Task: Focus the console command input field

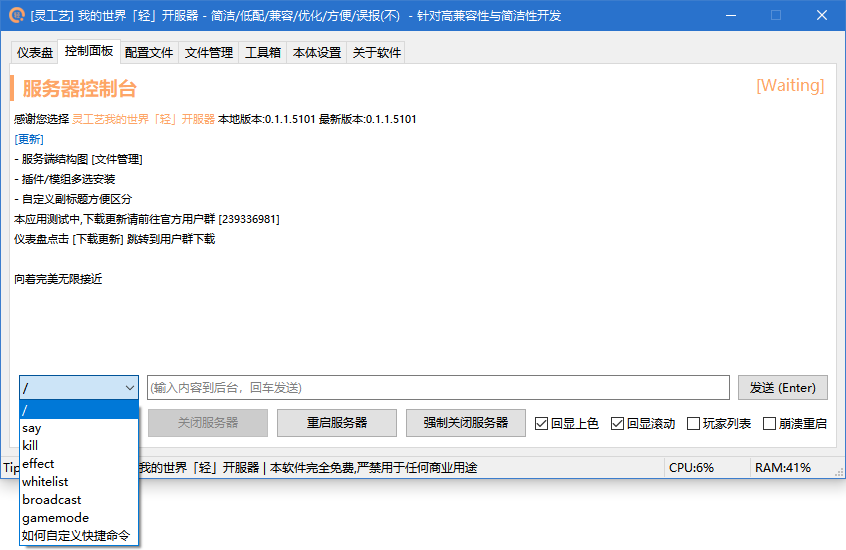Action: tap(438, 388)
